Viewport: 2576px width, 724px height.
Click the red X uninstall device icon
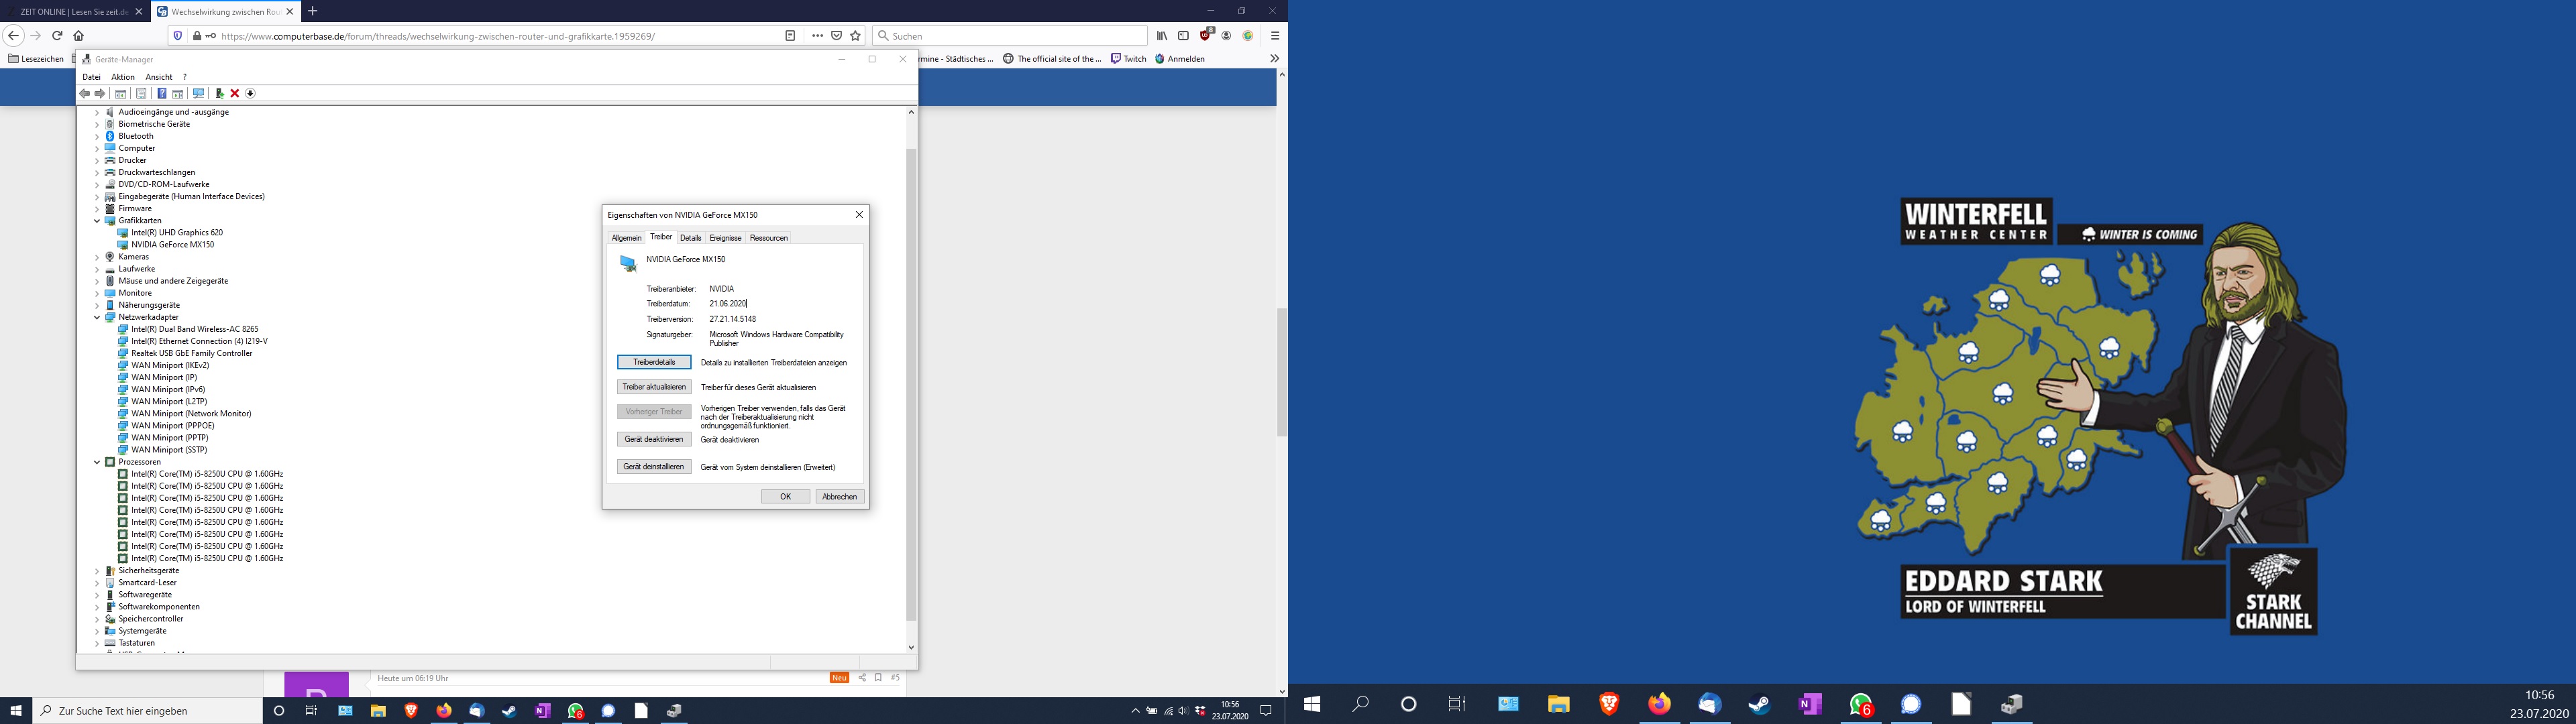235,93
